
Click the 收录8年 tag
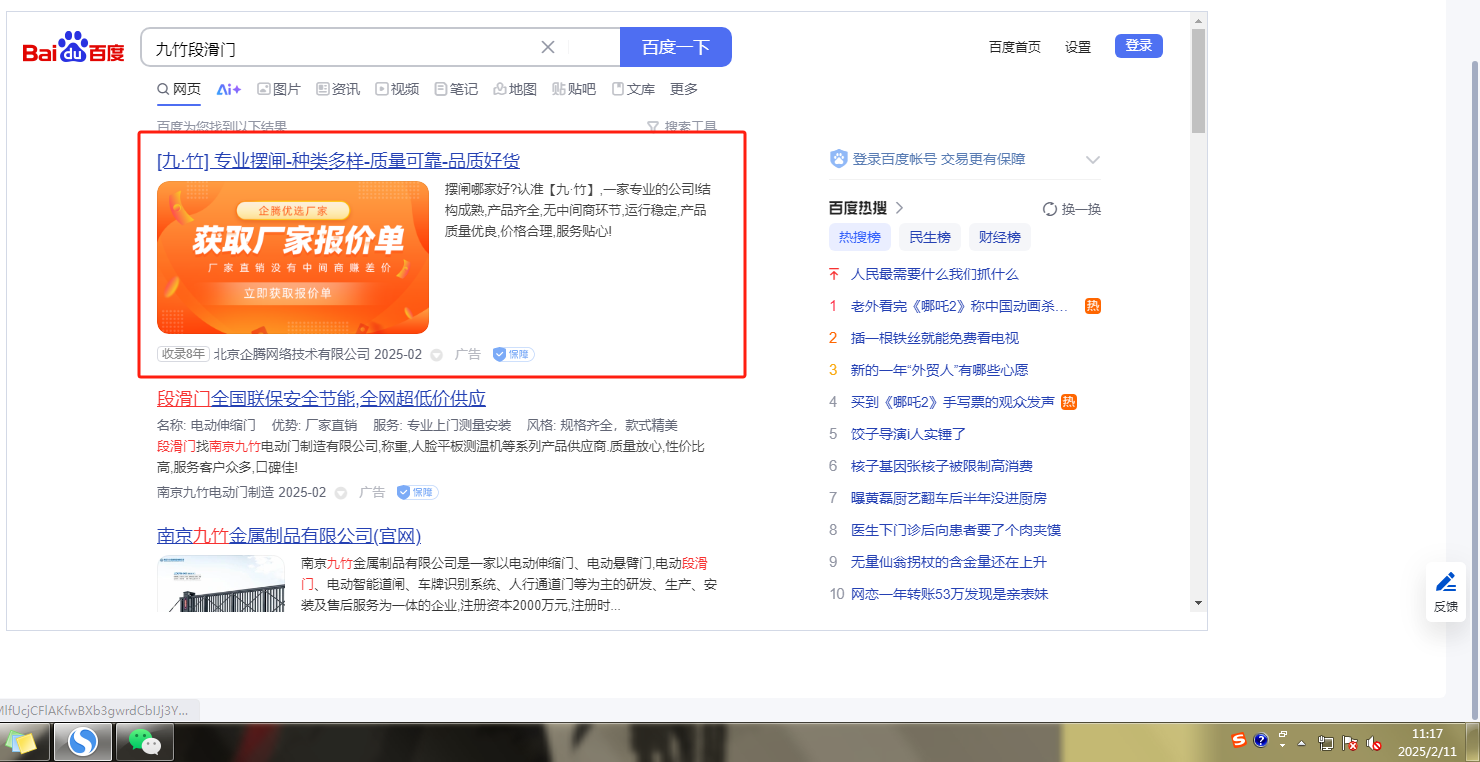(x=183, y=354)
